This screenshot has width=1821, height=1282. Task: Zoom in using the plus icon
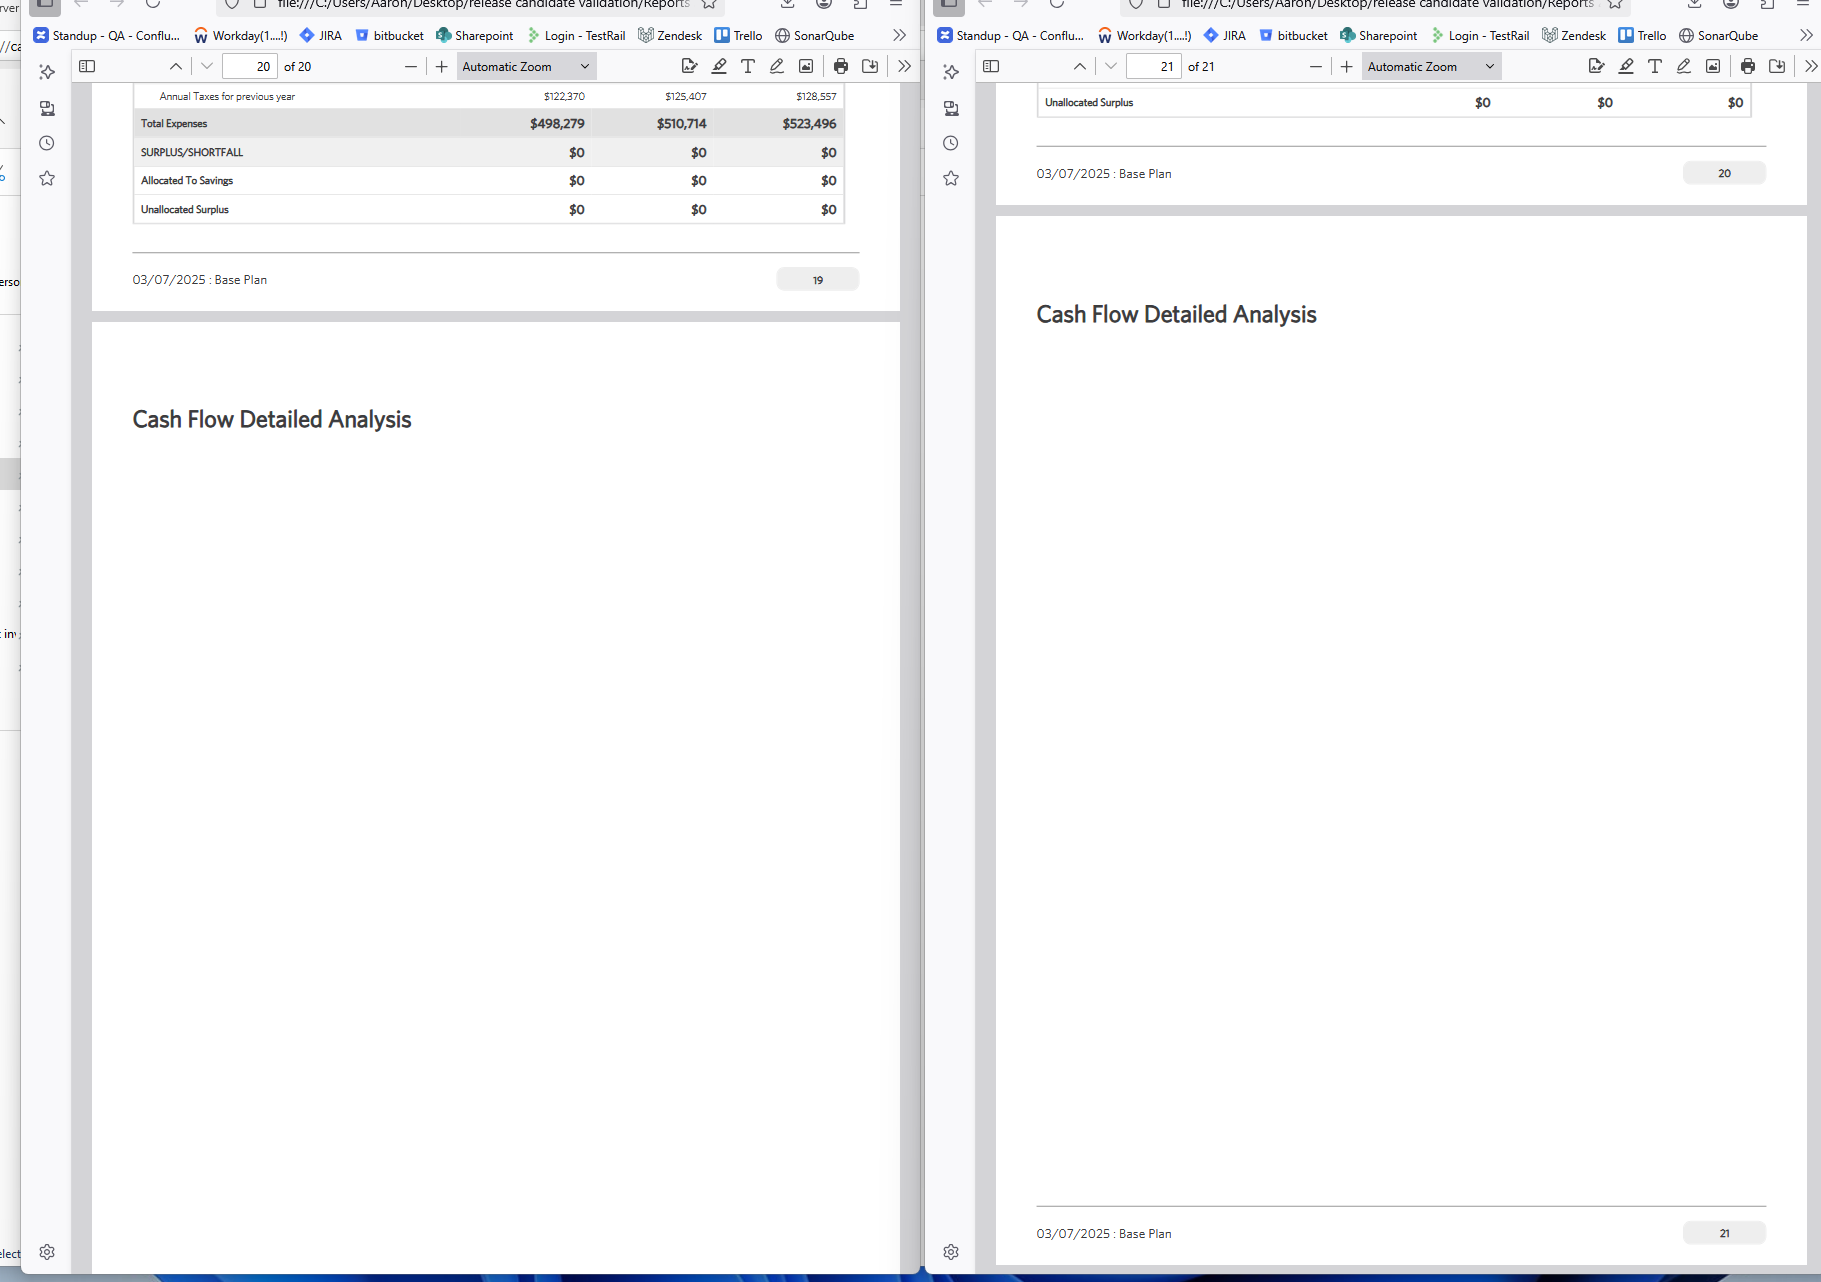coord(441,66)
